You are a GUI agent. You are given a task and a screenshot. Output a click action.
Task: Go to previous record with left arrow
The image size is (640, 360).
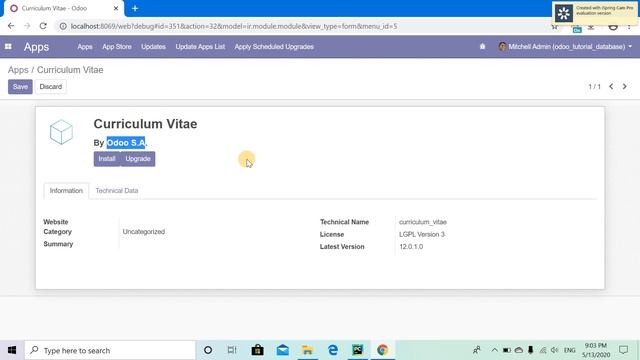click(611, 87)
